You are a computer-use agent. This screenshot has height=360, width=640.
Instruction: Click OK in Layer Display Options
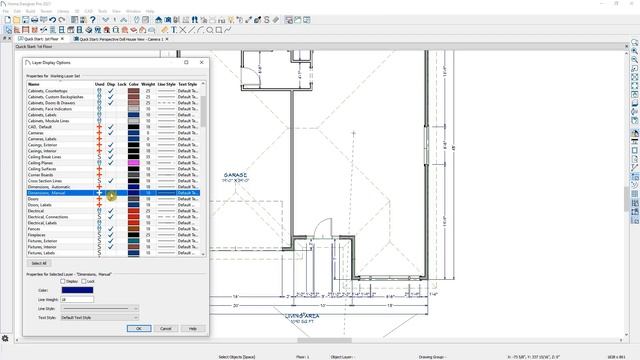pos(139,329)
